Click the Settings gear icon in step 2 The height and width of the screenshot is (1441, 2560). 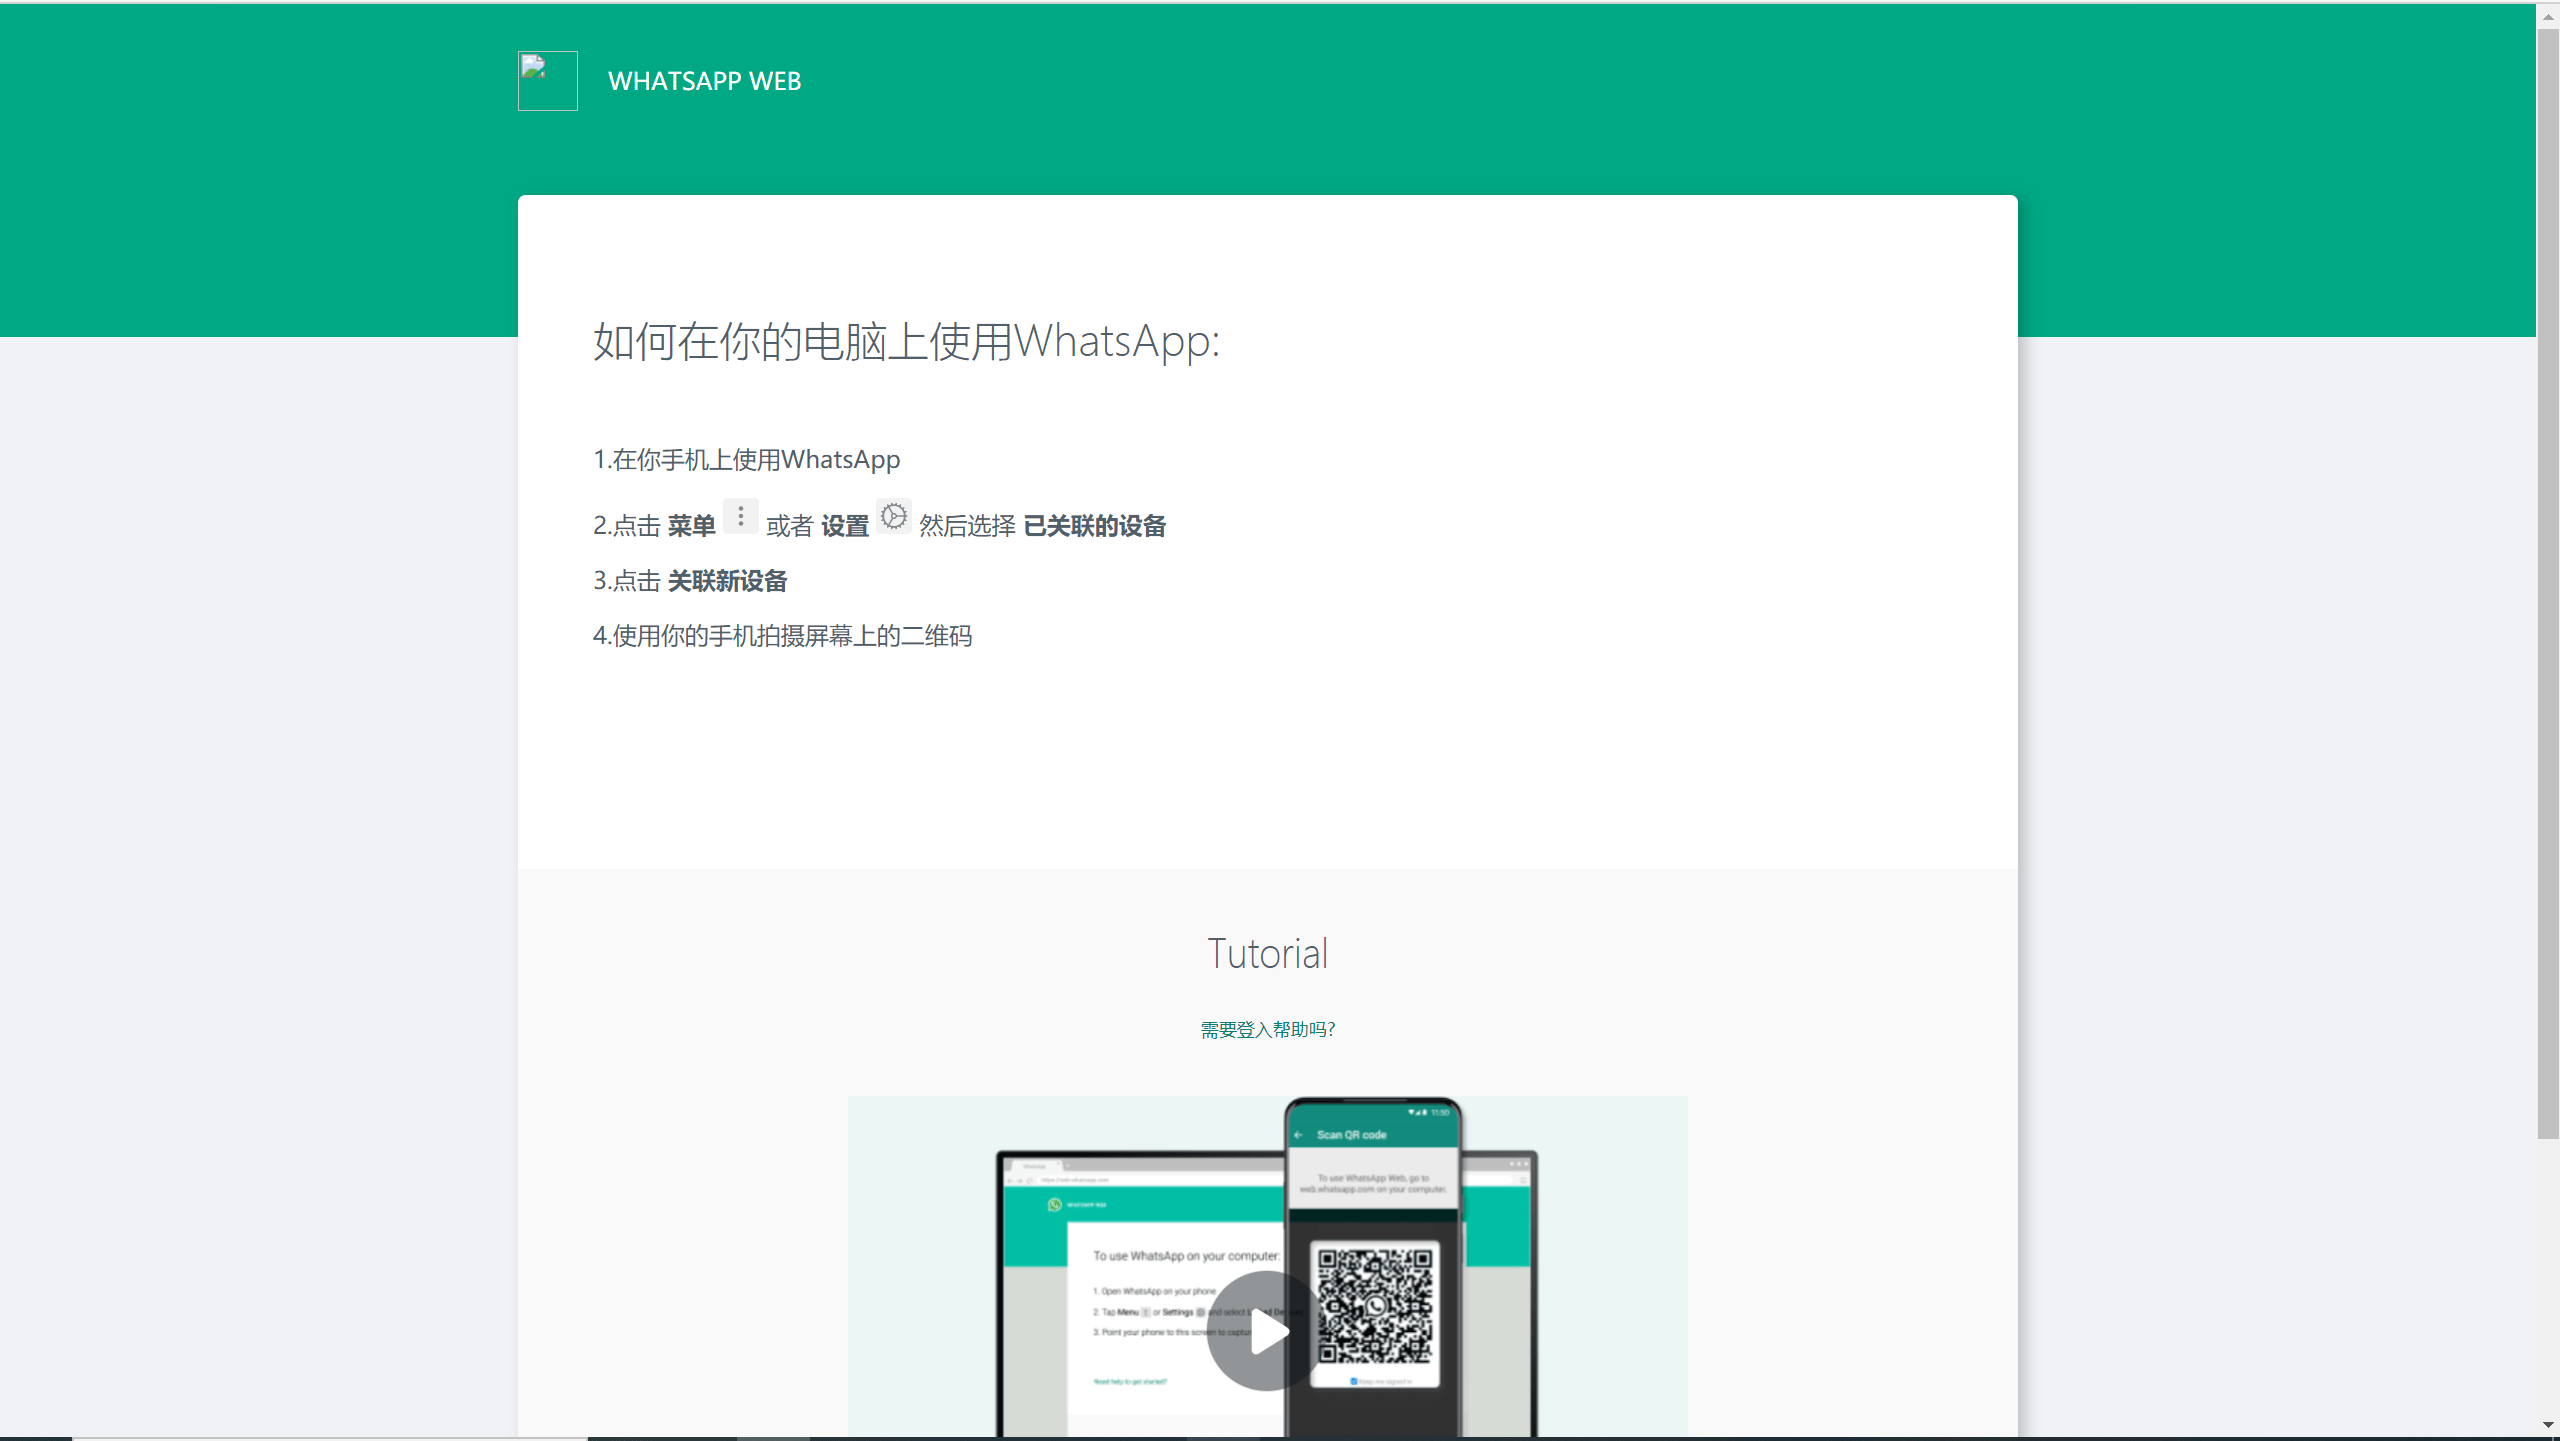(894, 516)
